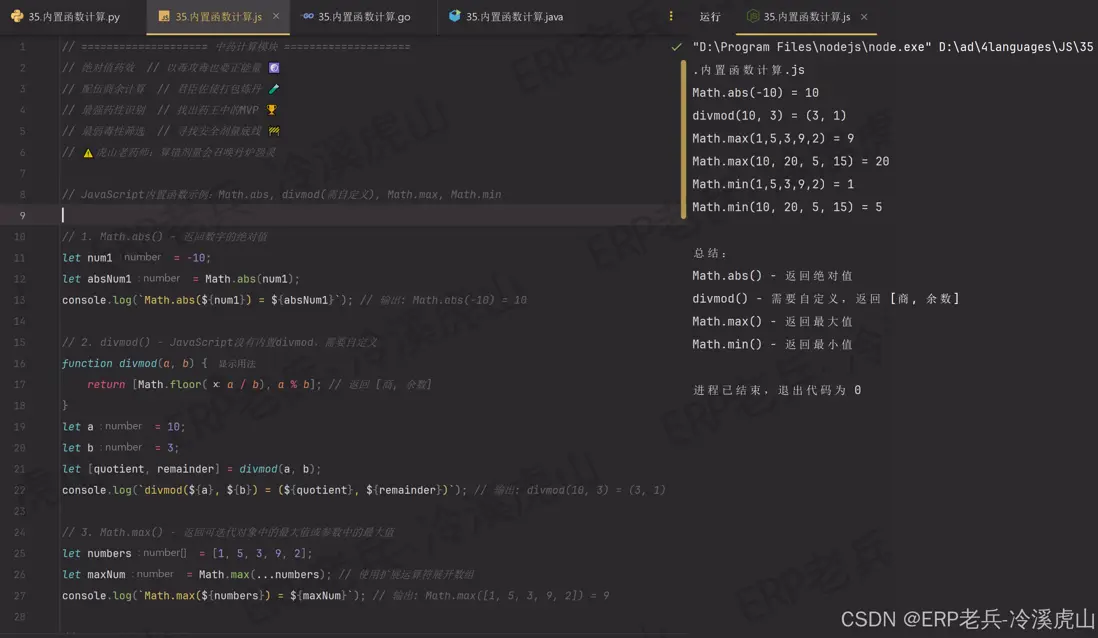Click the warning triangle emoji on line 6

point(88,153)
